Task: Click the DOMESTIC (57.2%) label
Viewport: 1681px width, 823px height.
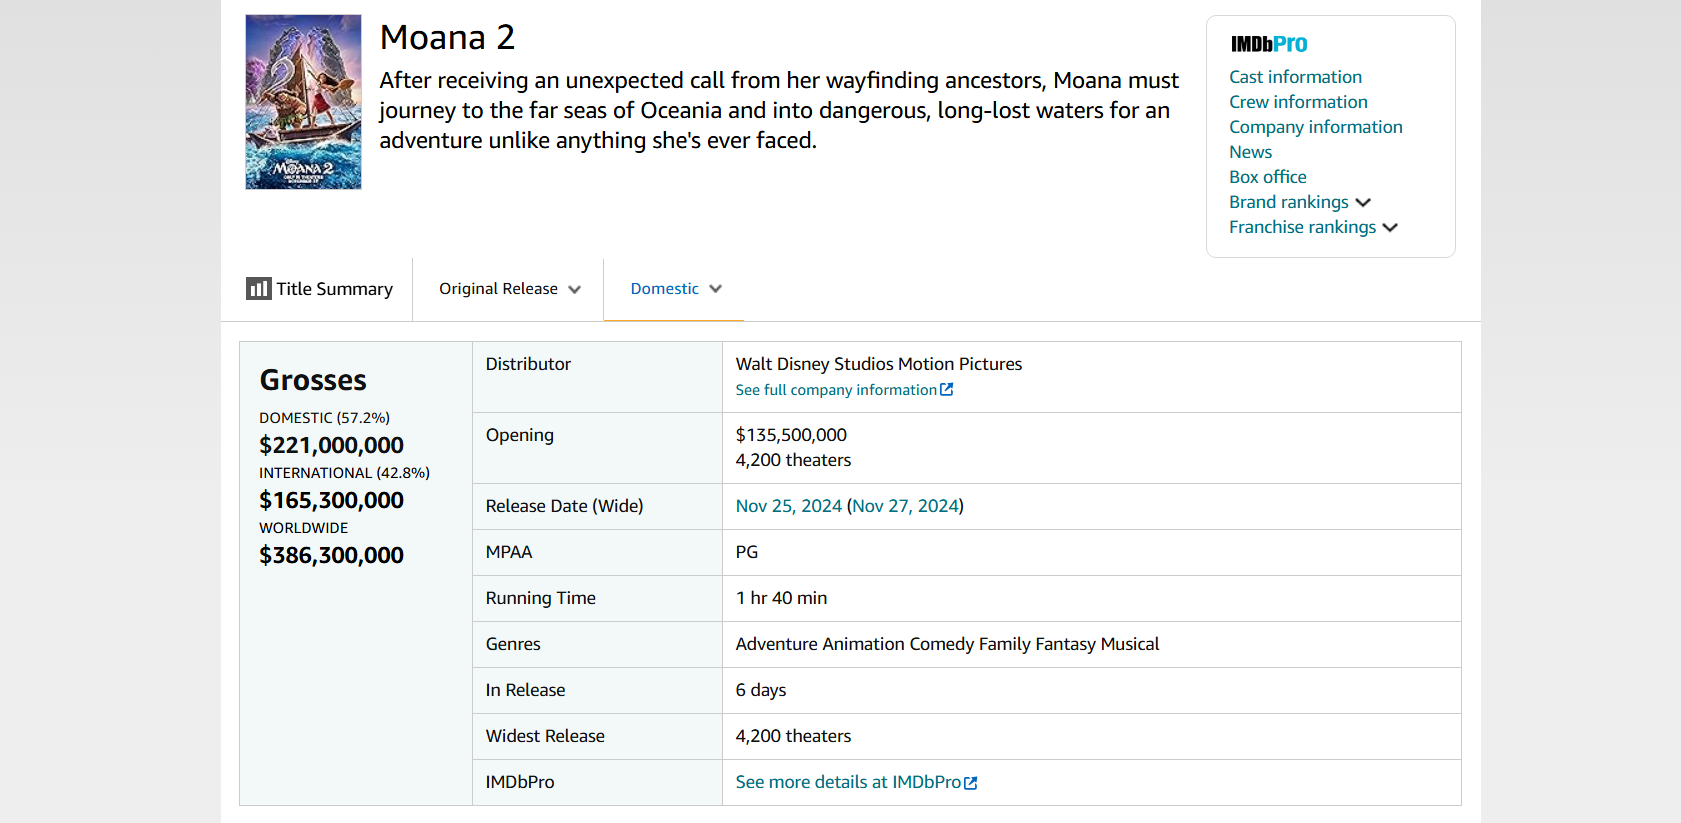Action: (x=324, y=418)
